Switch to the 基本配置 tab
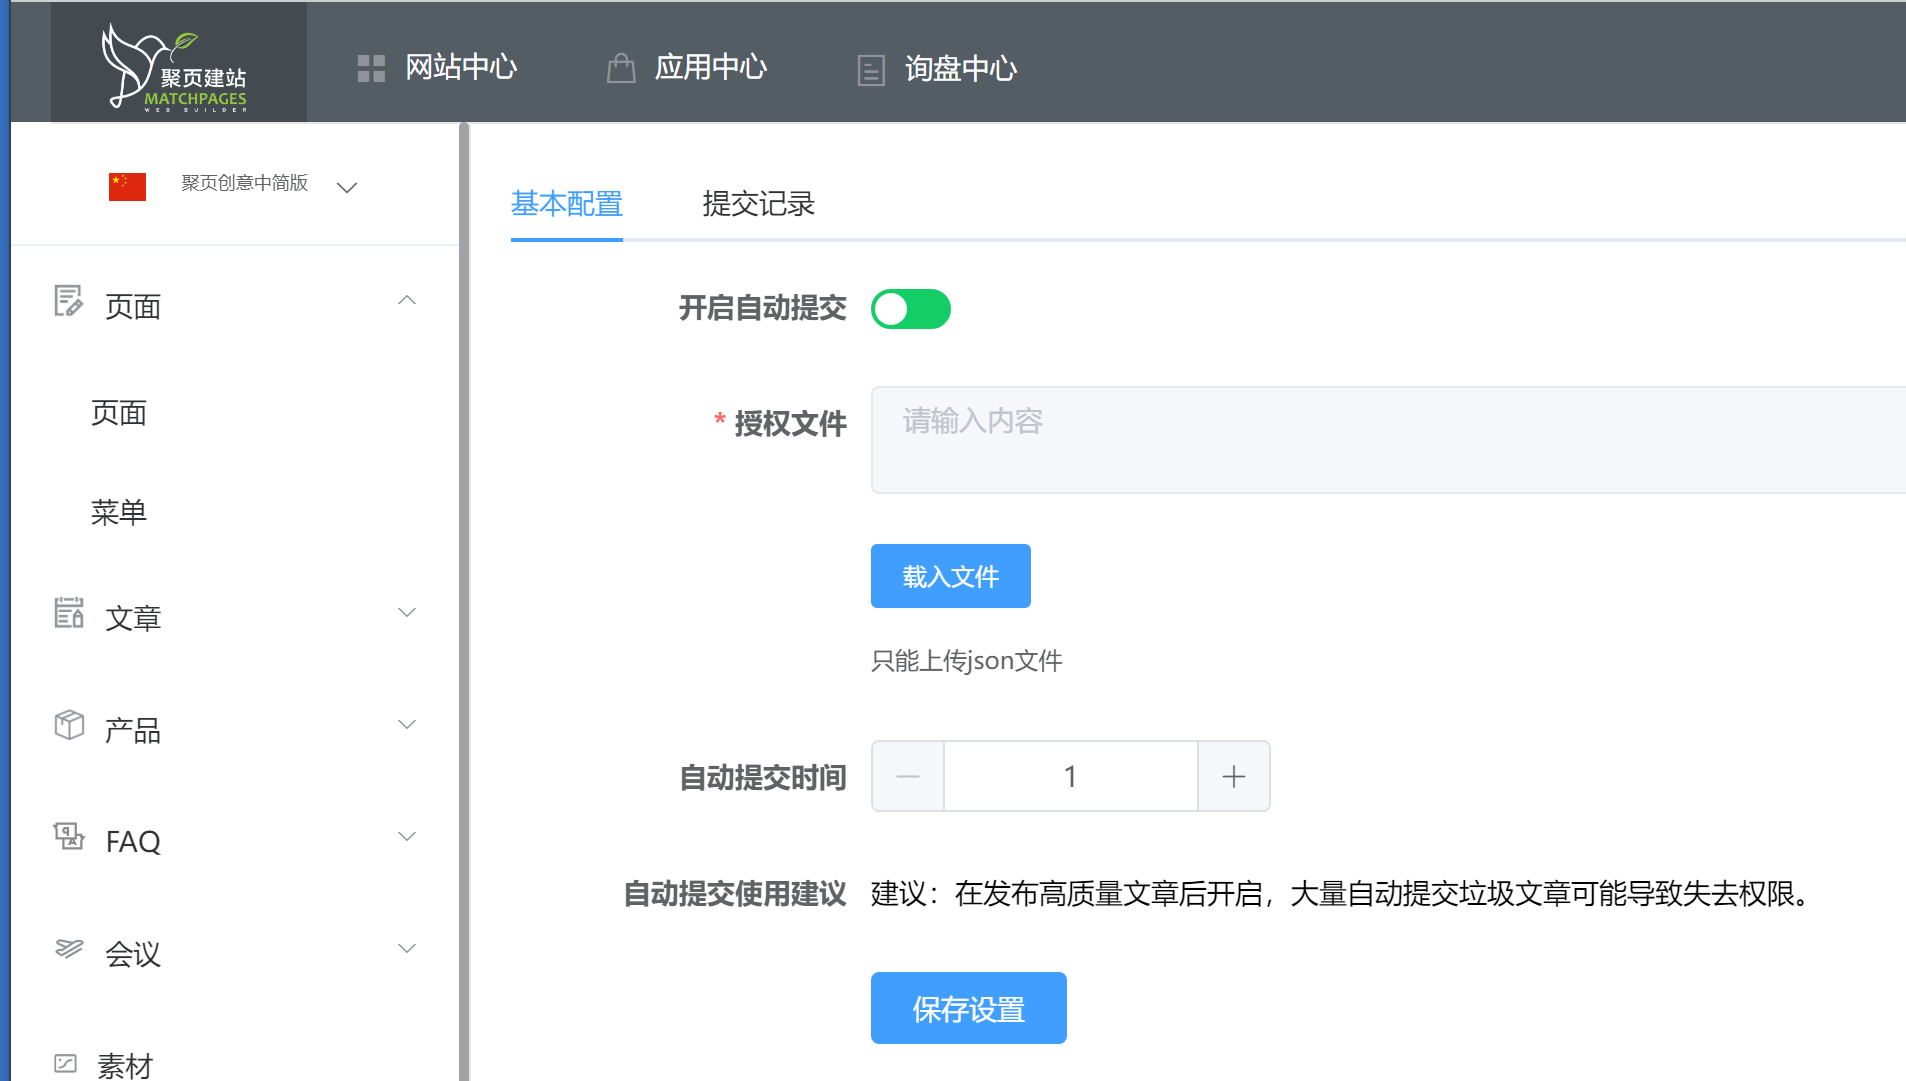Image resolution: width=1906 pixels, height=1081 pixels. pos(567,204)
